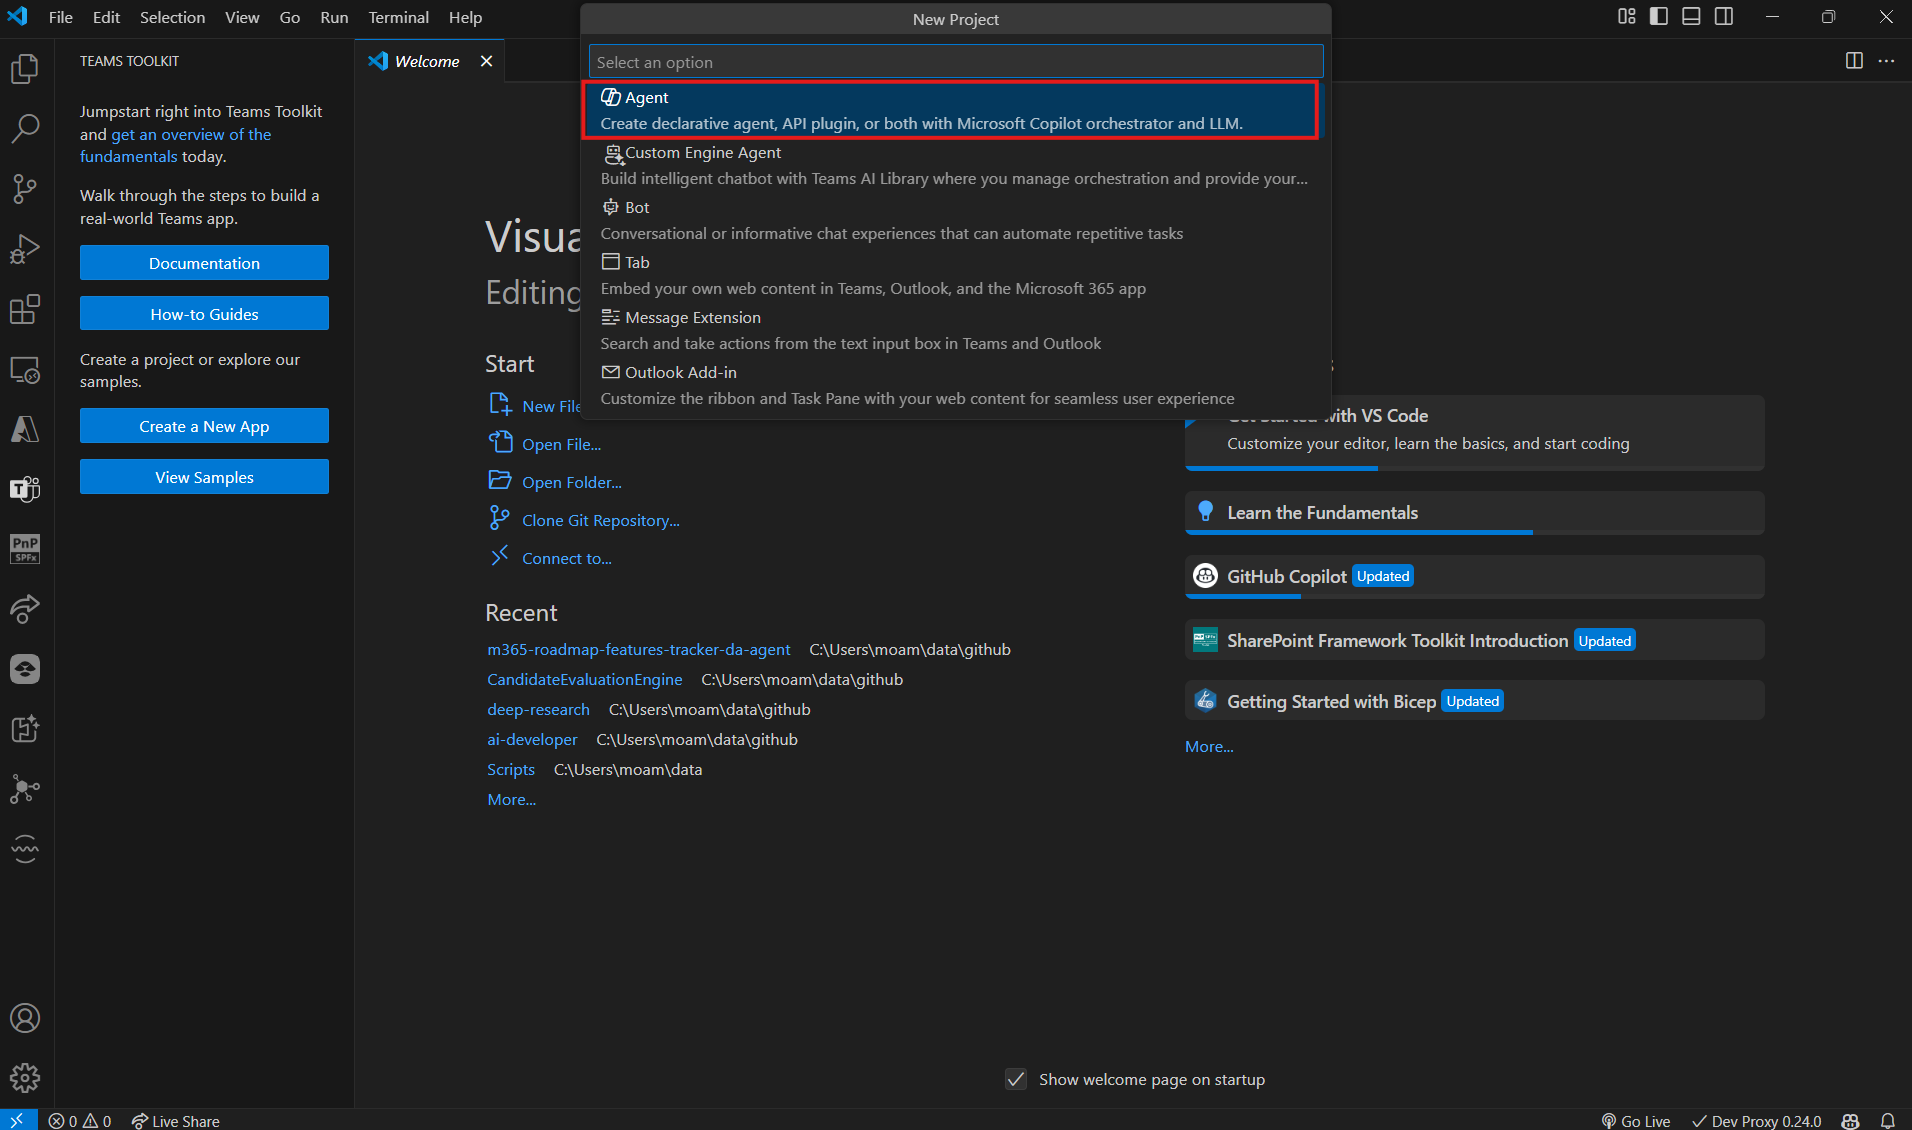Toggle the primary side bar
Screen dimensions: 1912x1130
pyautogui.click(x=1659, y=17)
